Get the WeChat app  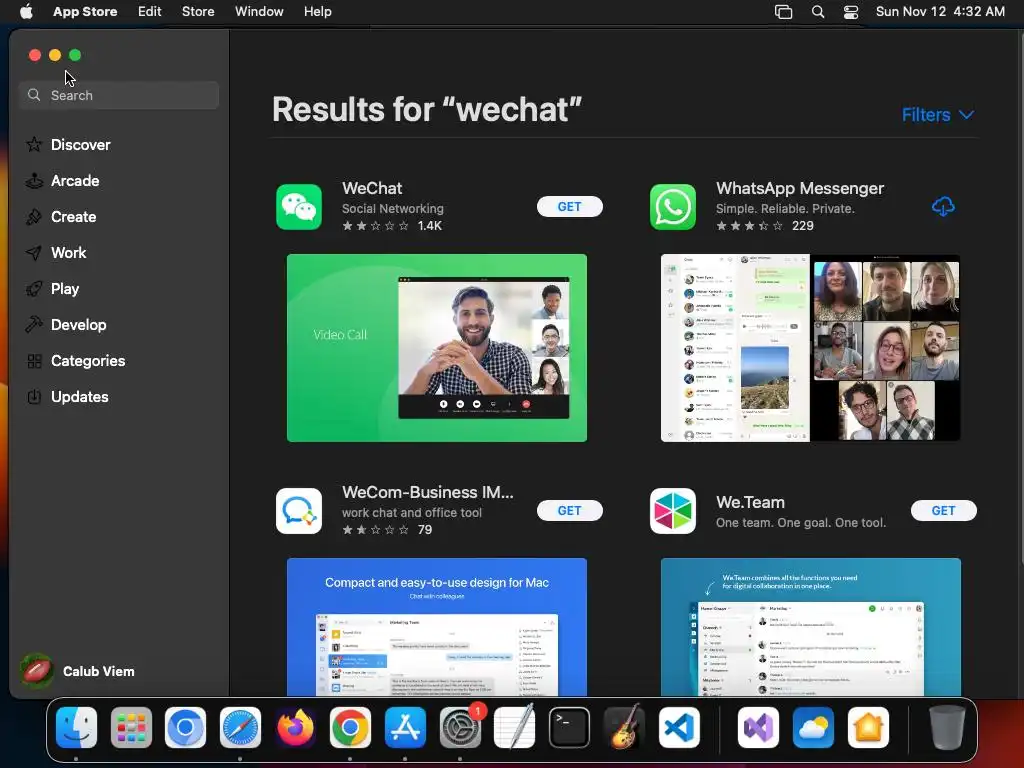569,206
